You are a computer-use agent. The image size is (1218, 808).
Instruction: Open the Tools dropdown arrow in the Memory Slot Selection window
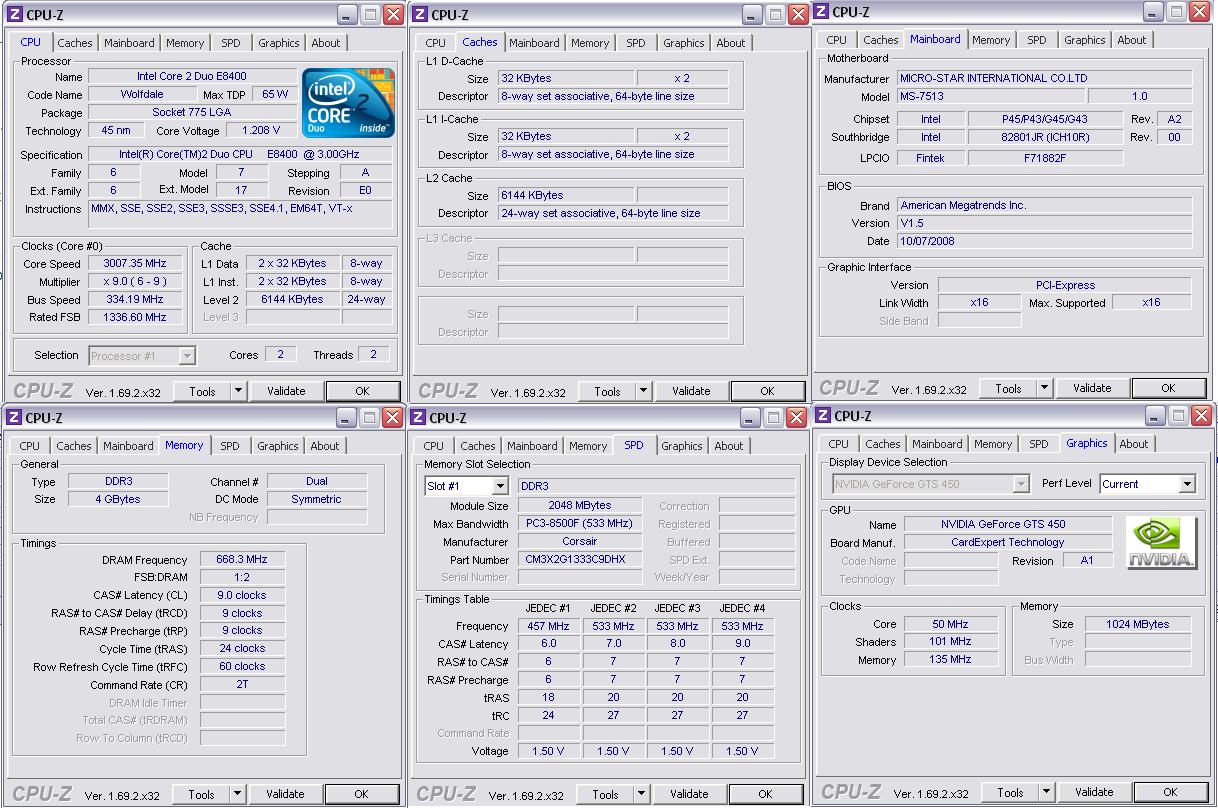coord(642,794)
